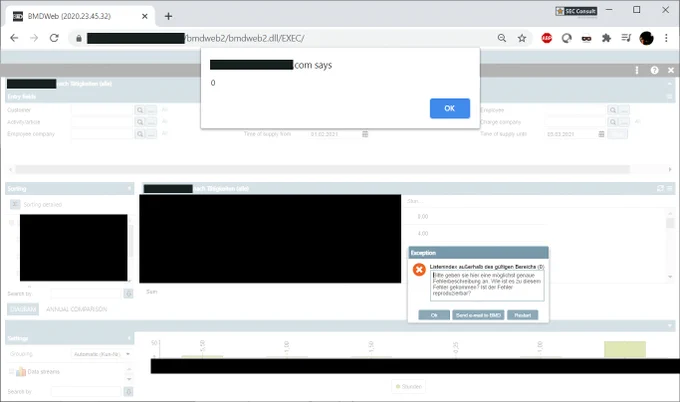Open the results grid panel menu icon
Screen dimensions: 680x402
click(x=670, y=188)
